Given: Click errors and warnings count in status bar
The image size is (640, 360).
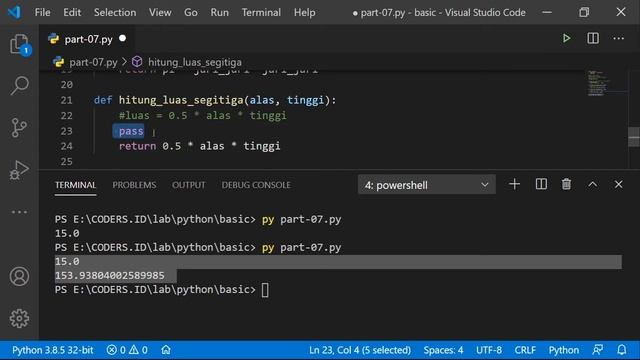Looking at the screenshot, I should [x=127, y=350].
